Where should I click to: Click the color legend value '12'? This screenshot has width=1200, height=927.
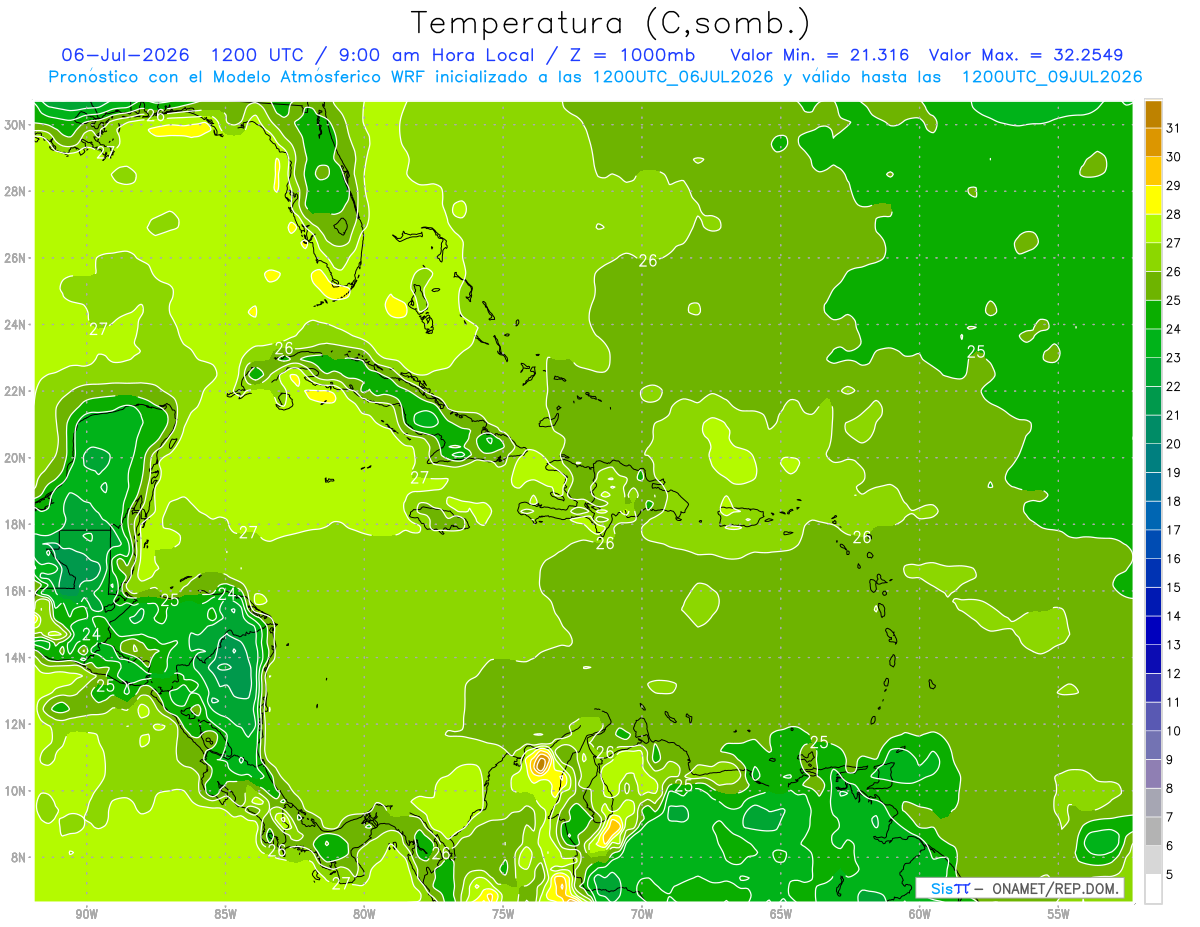tap(1174, 674)
